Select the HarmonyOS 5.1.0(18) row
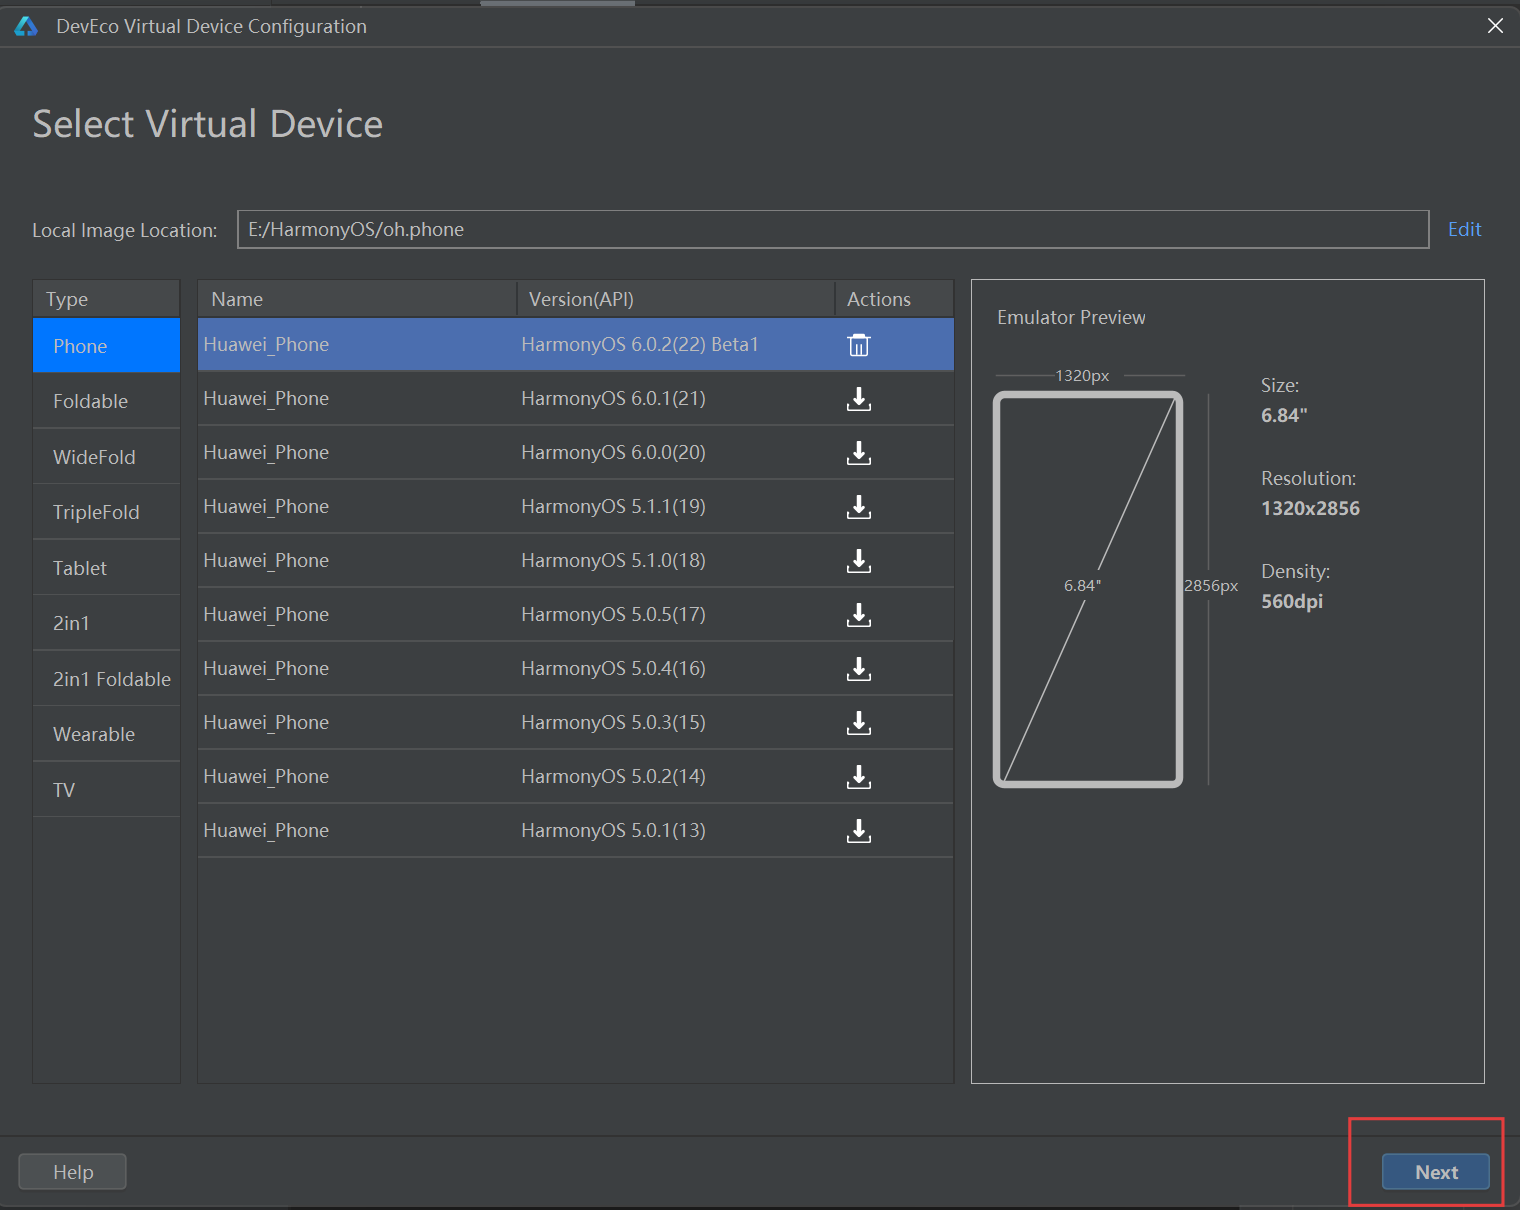1520x1210 pixels. click(576, 561)
